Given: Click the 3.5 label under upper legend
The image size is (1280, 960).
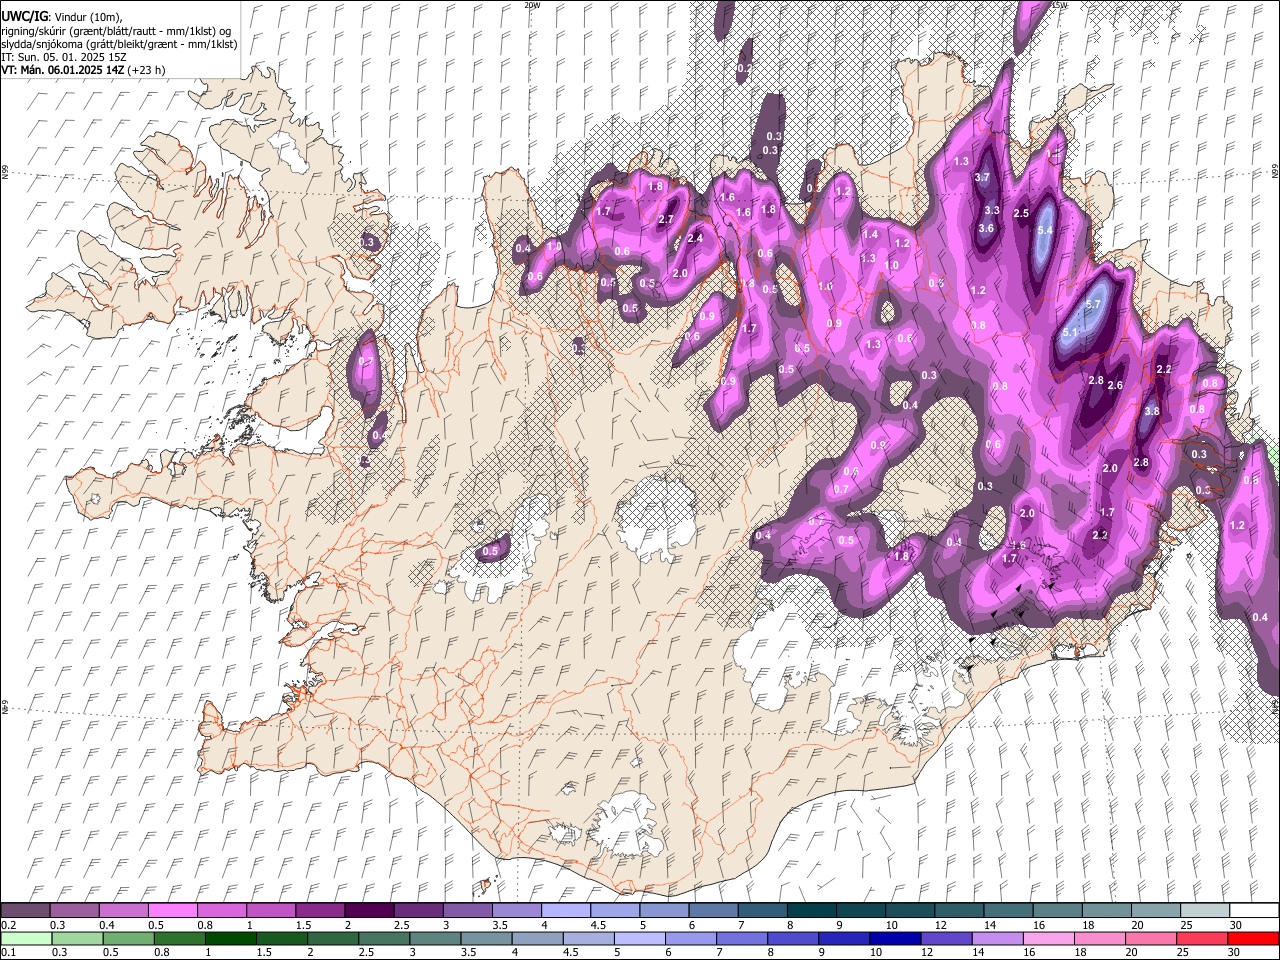Looking at the screenshot, I should coord(500,925).
